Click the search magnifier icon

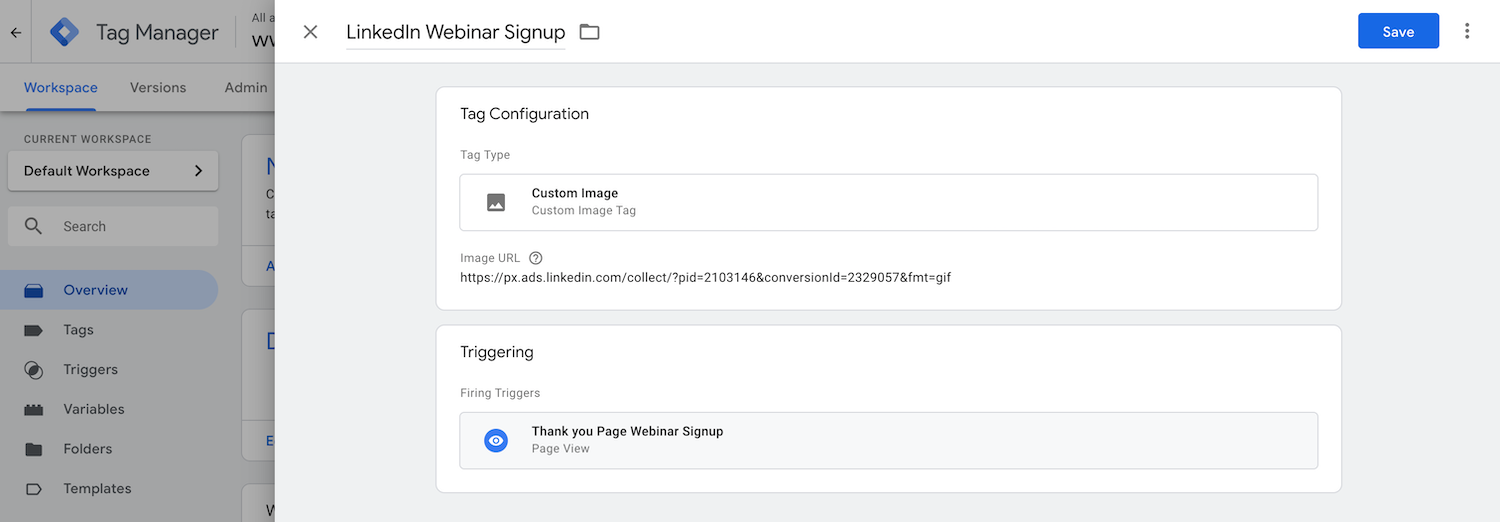pos(34,226)
